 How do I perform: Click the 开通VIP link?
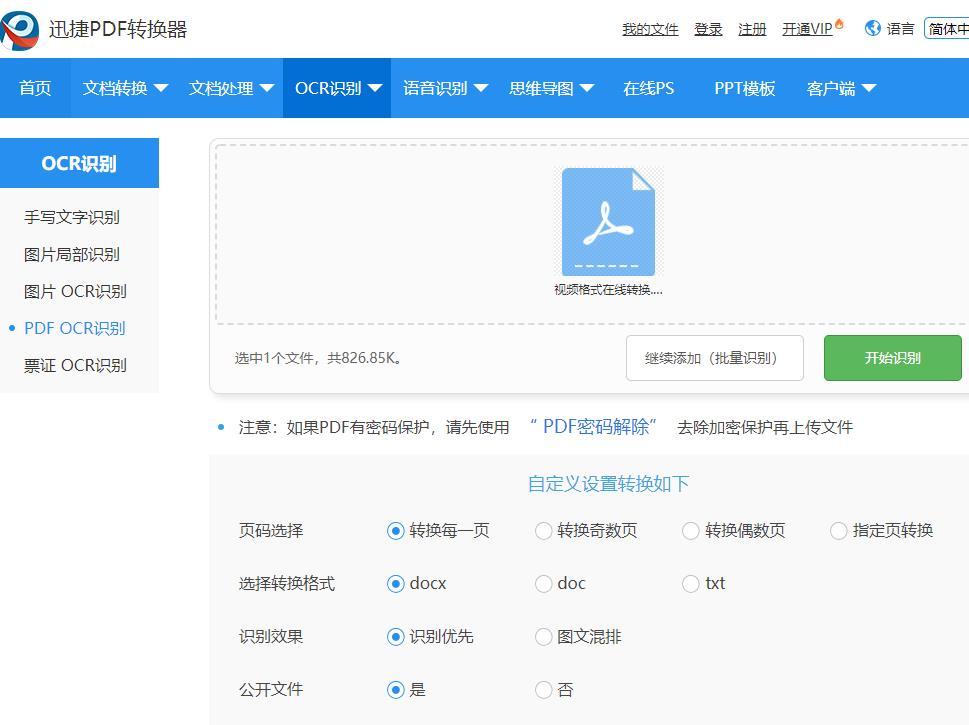[807, 29]
